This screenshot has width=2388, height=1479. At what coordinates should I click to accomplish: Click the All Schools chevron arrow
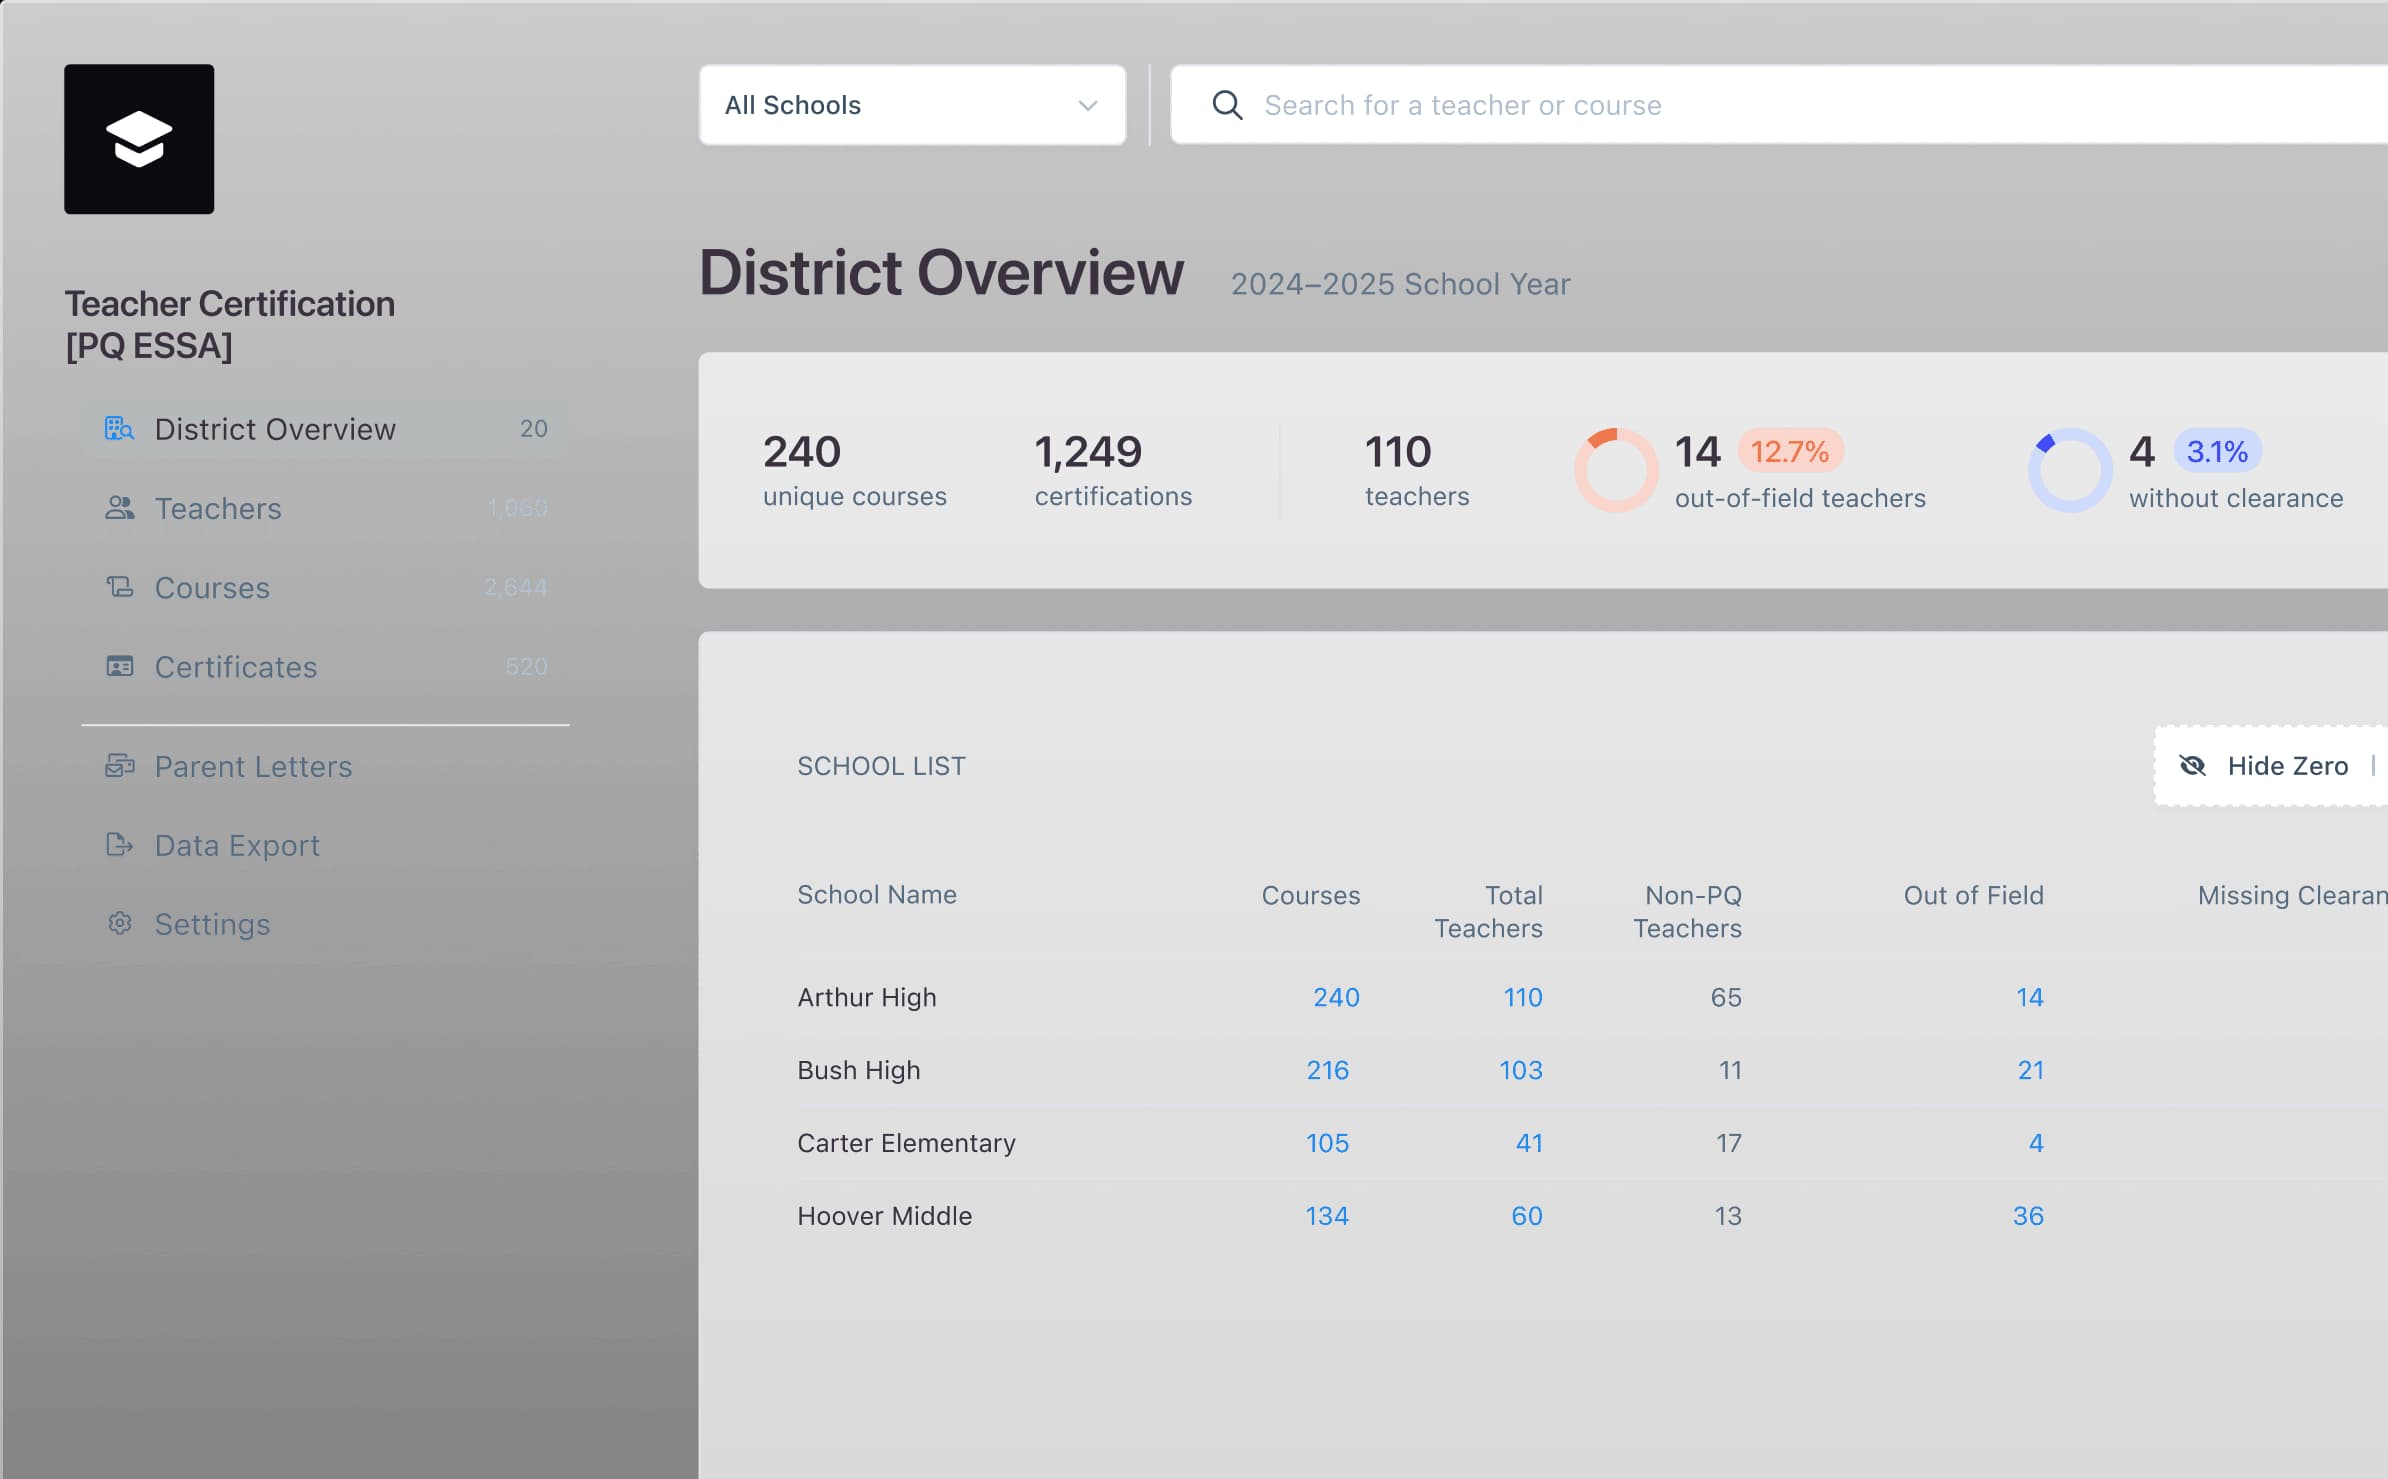coord(1088,105)
